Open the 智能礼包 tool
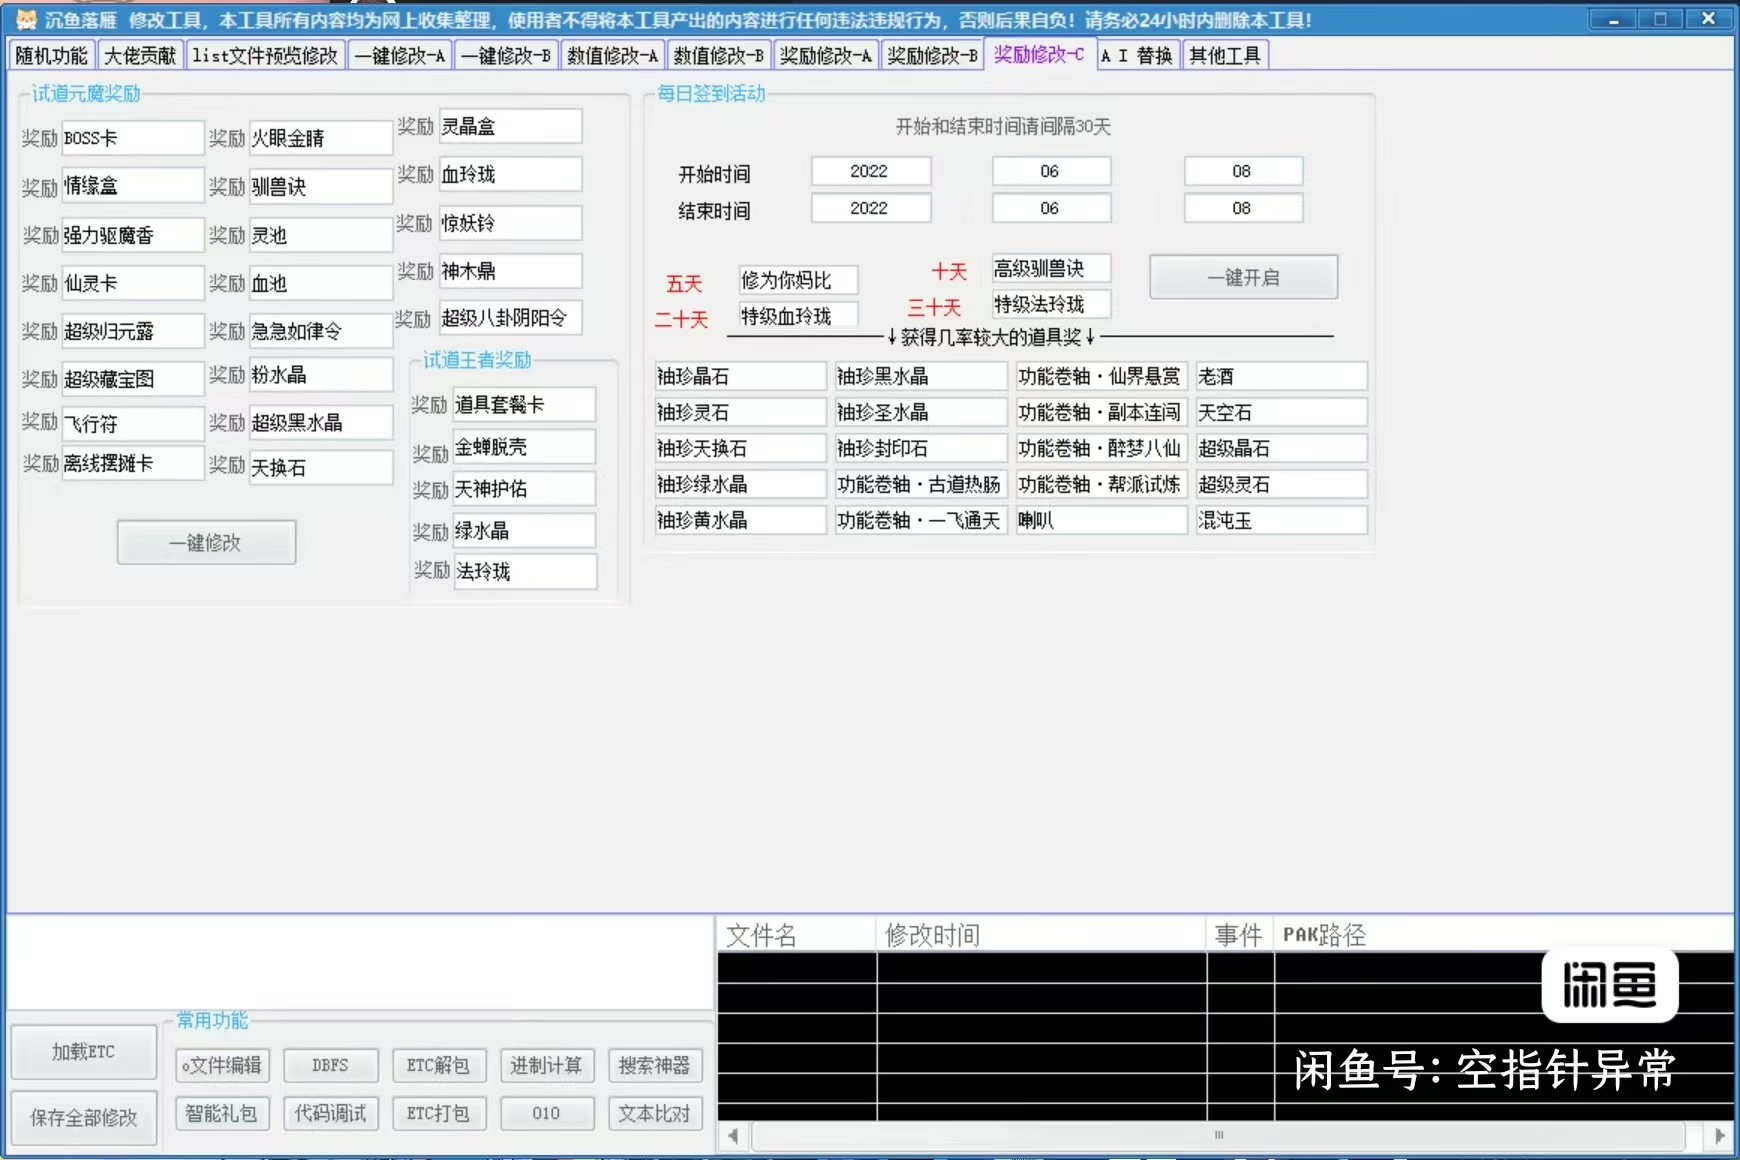Viewport: 1740px width, 1160px height. pos(222,1113)
